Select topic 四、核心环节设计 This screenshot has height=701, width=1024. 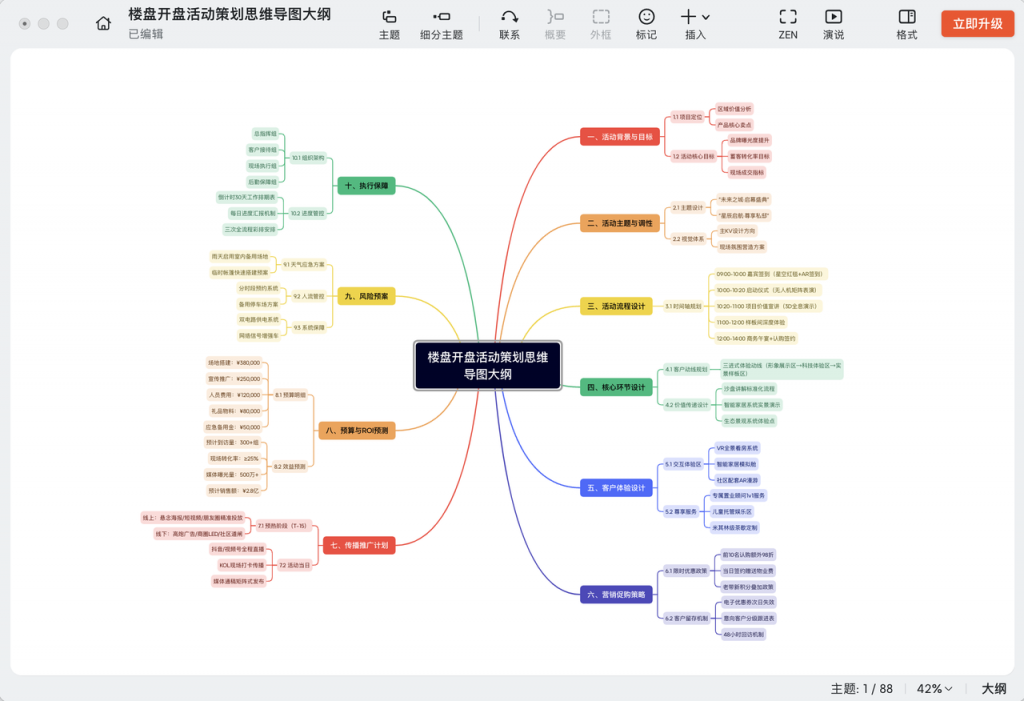(x=616, y=387)
